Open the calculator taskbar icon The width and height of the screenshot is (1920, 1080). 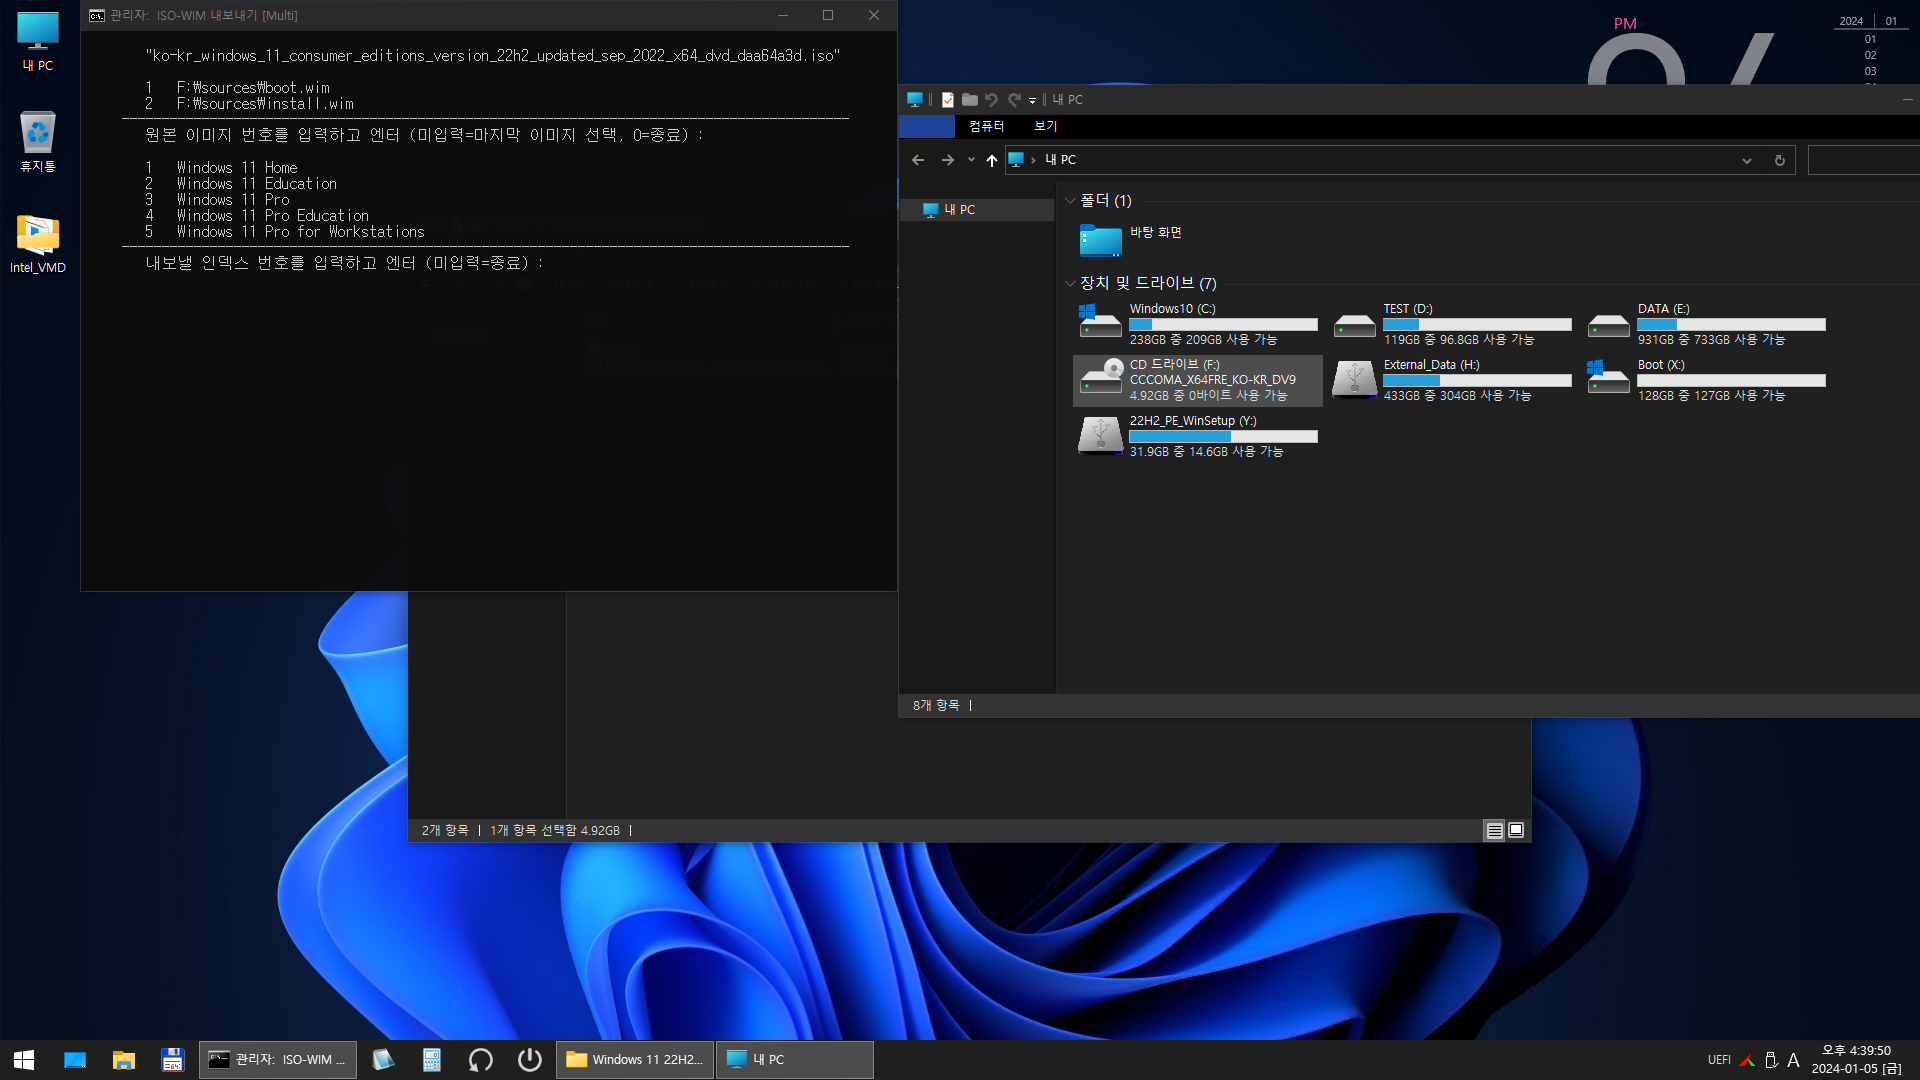tap(432, 1060)
